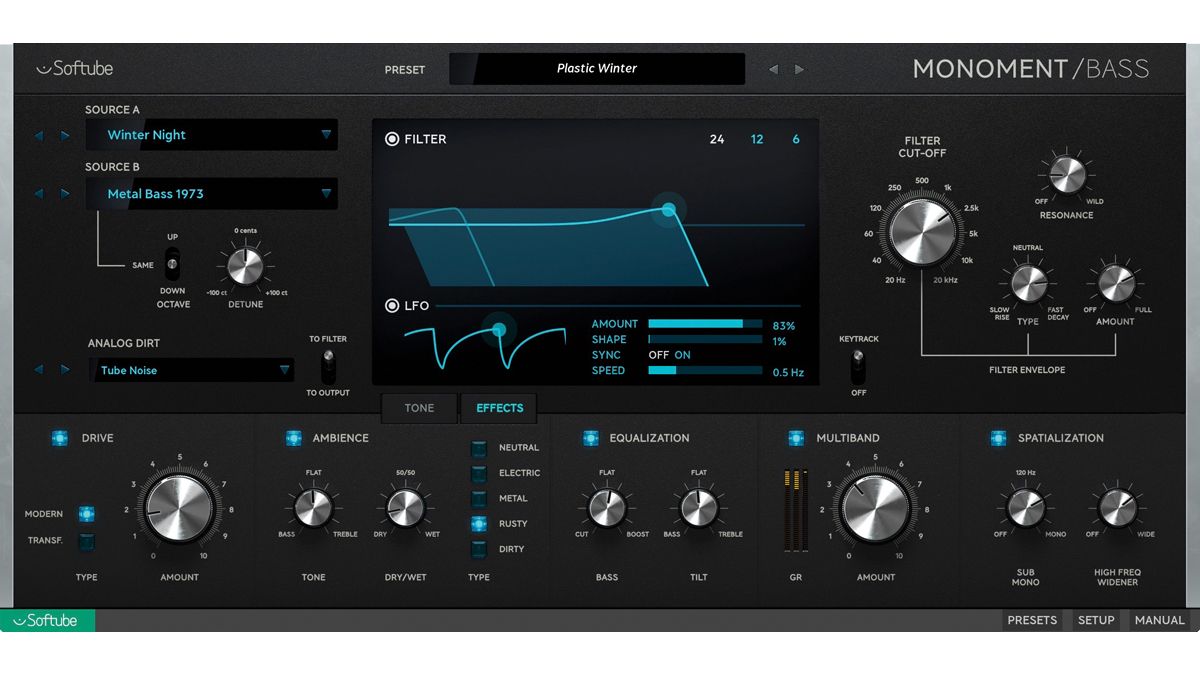1200x675 pixels.
Task: Open the Plastic Winter preset field
Action: tap(597, 69)
